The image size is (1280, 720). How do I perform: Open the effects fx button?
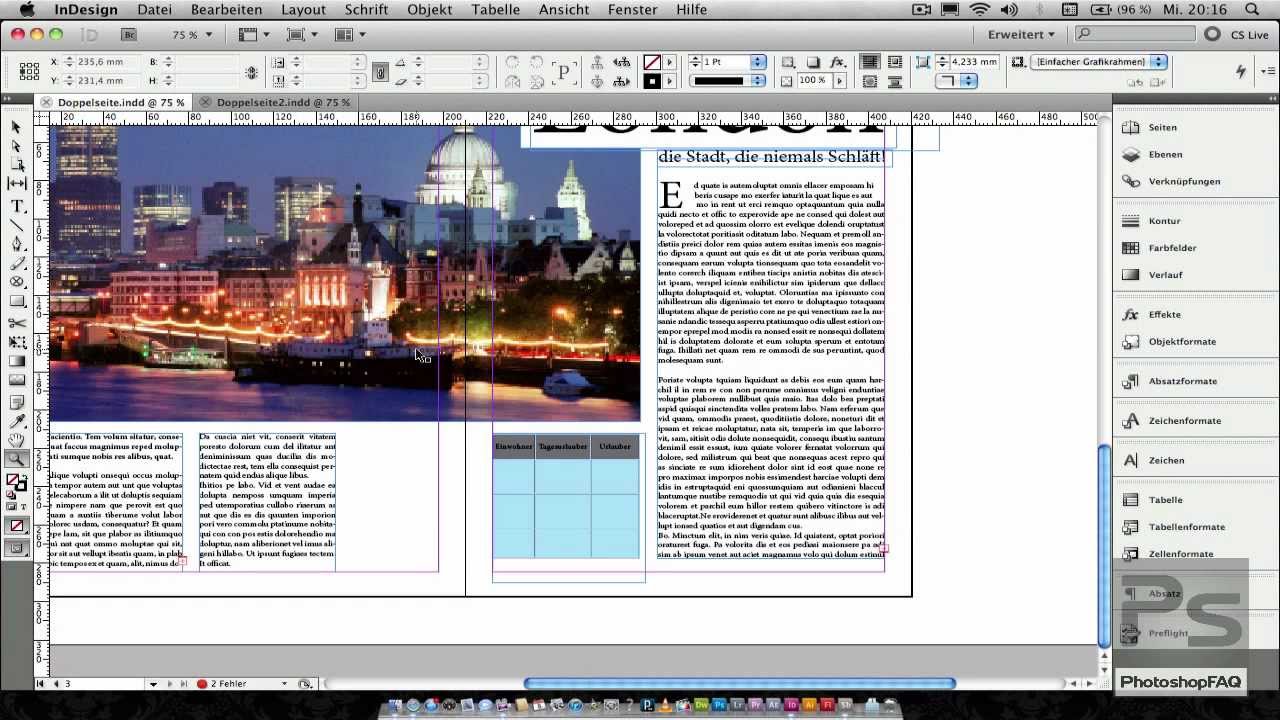(x=838, y=62)
